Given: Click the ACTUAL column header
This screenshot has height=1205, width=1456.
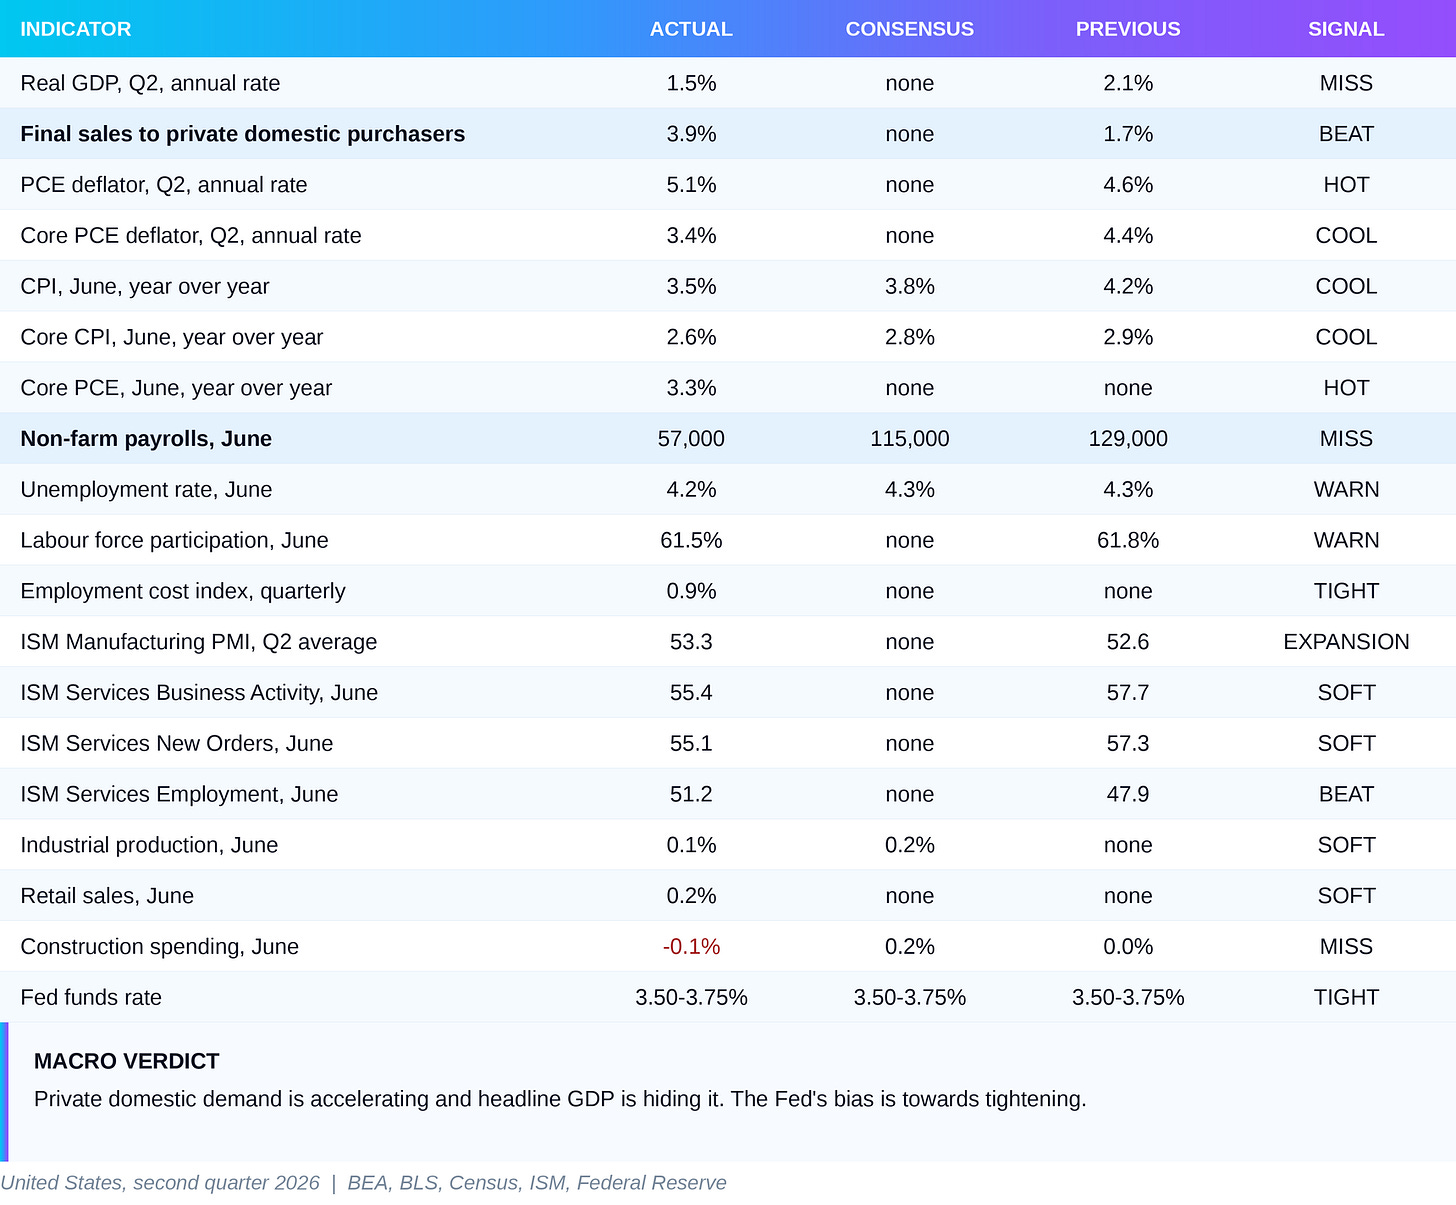Looking at the screenshot, I should (x=691, y=29).
